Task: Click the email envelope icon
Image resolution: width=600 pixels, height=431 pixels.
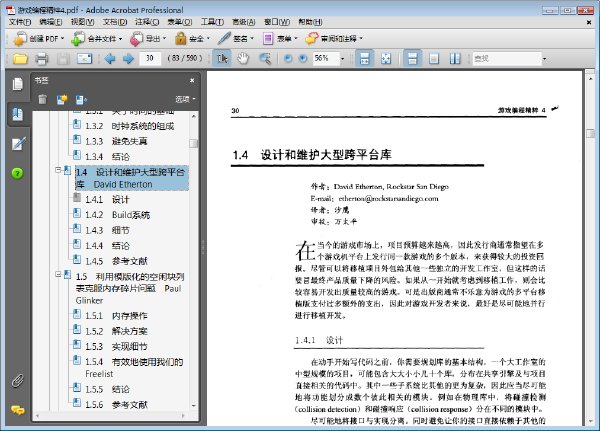Action: 85,59
